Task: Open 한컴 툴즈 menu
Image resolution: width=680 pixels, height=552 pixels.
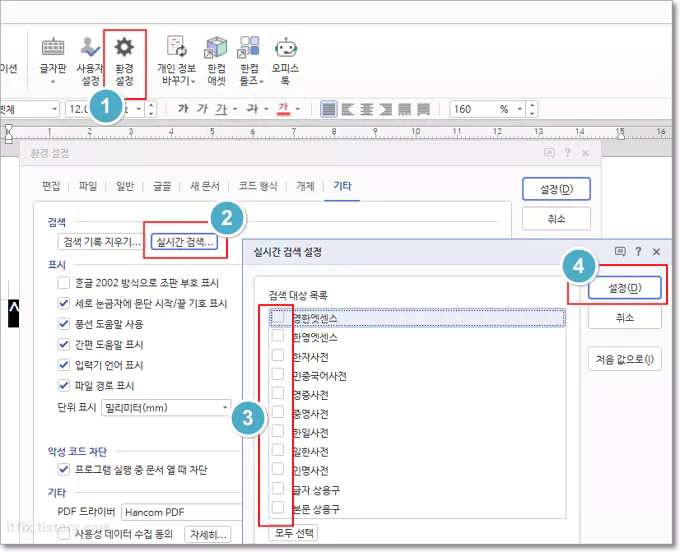Action: tap(250, 61)
